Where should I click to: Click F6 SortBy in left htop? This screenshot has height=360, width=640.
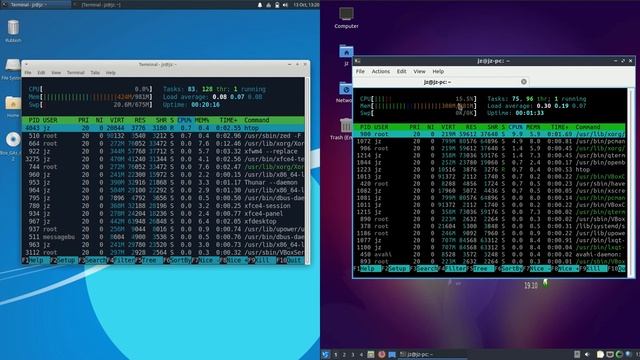pos(178,260)
